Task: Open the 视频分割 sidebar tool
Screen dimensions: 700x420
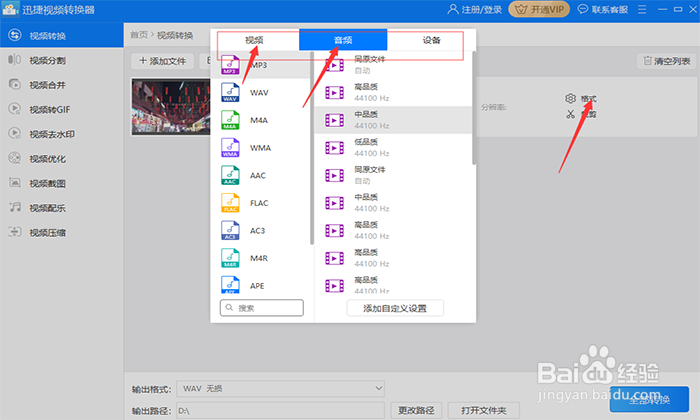Action: pos(62,60)
